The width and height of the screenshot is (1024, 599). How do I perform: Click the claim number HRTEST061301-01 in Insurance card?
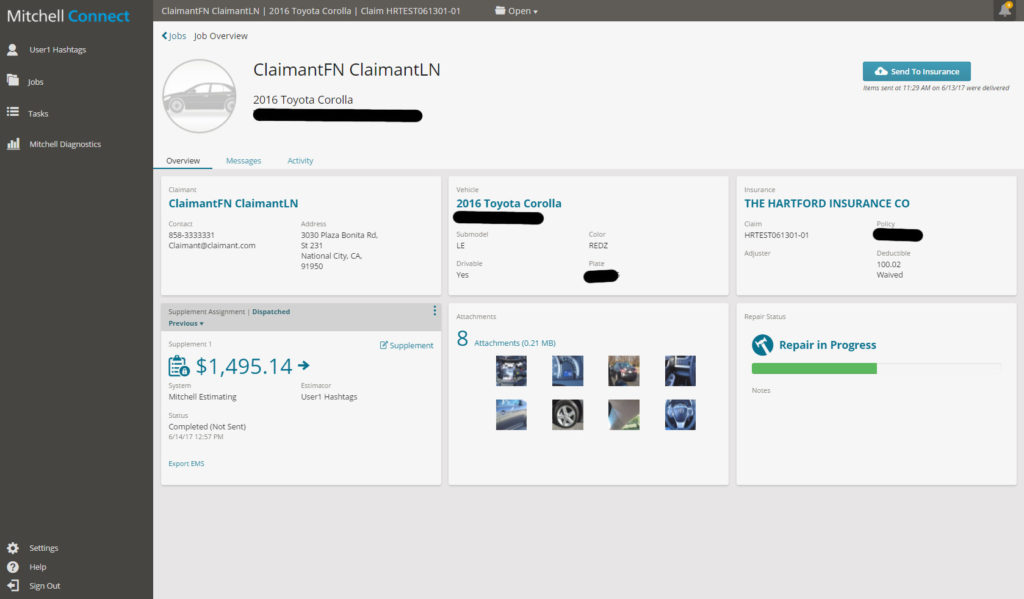click(776, 235)
